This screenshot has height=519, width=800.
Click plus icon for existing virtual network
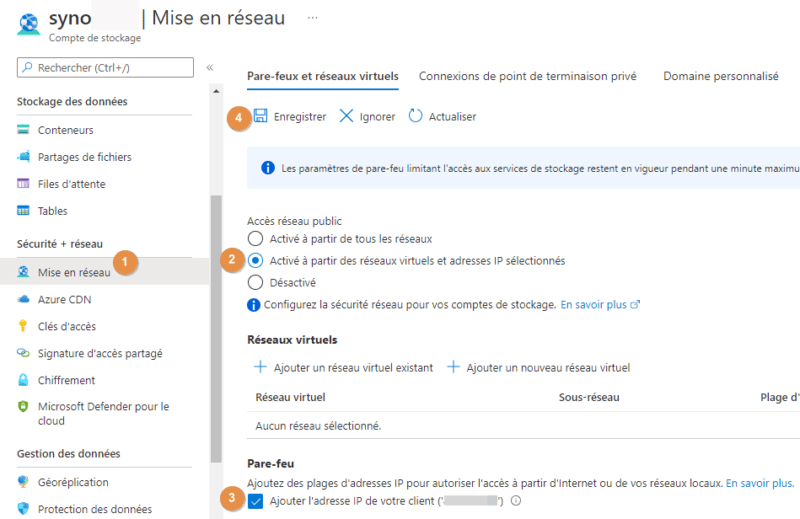point(260,367)
